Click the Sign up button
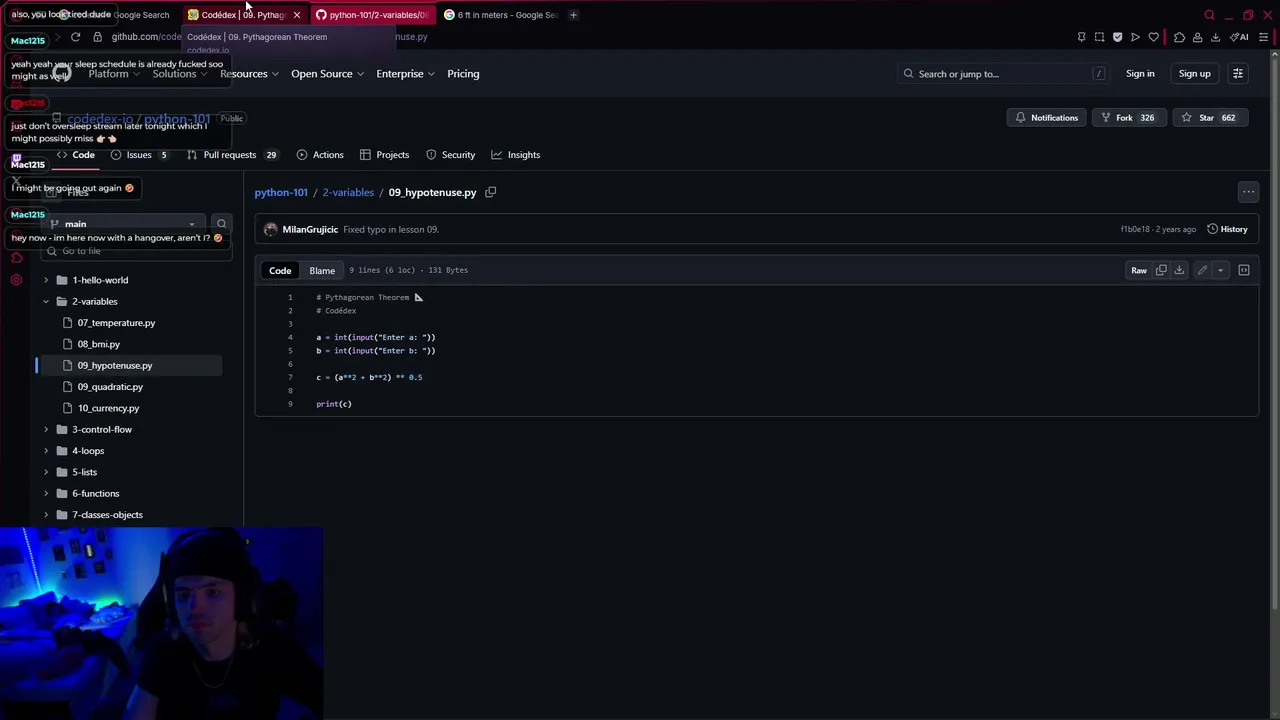This screenshot has width=1280, height=720. (x=1194, y=74)
